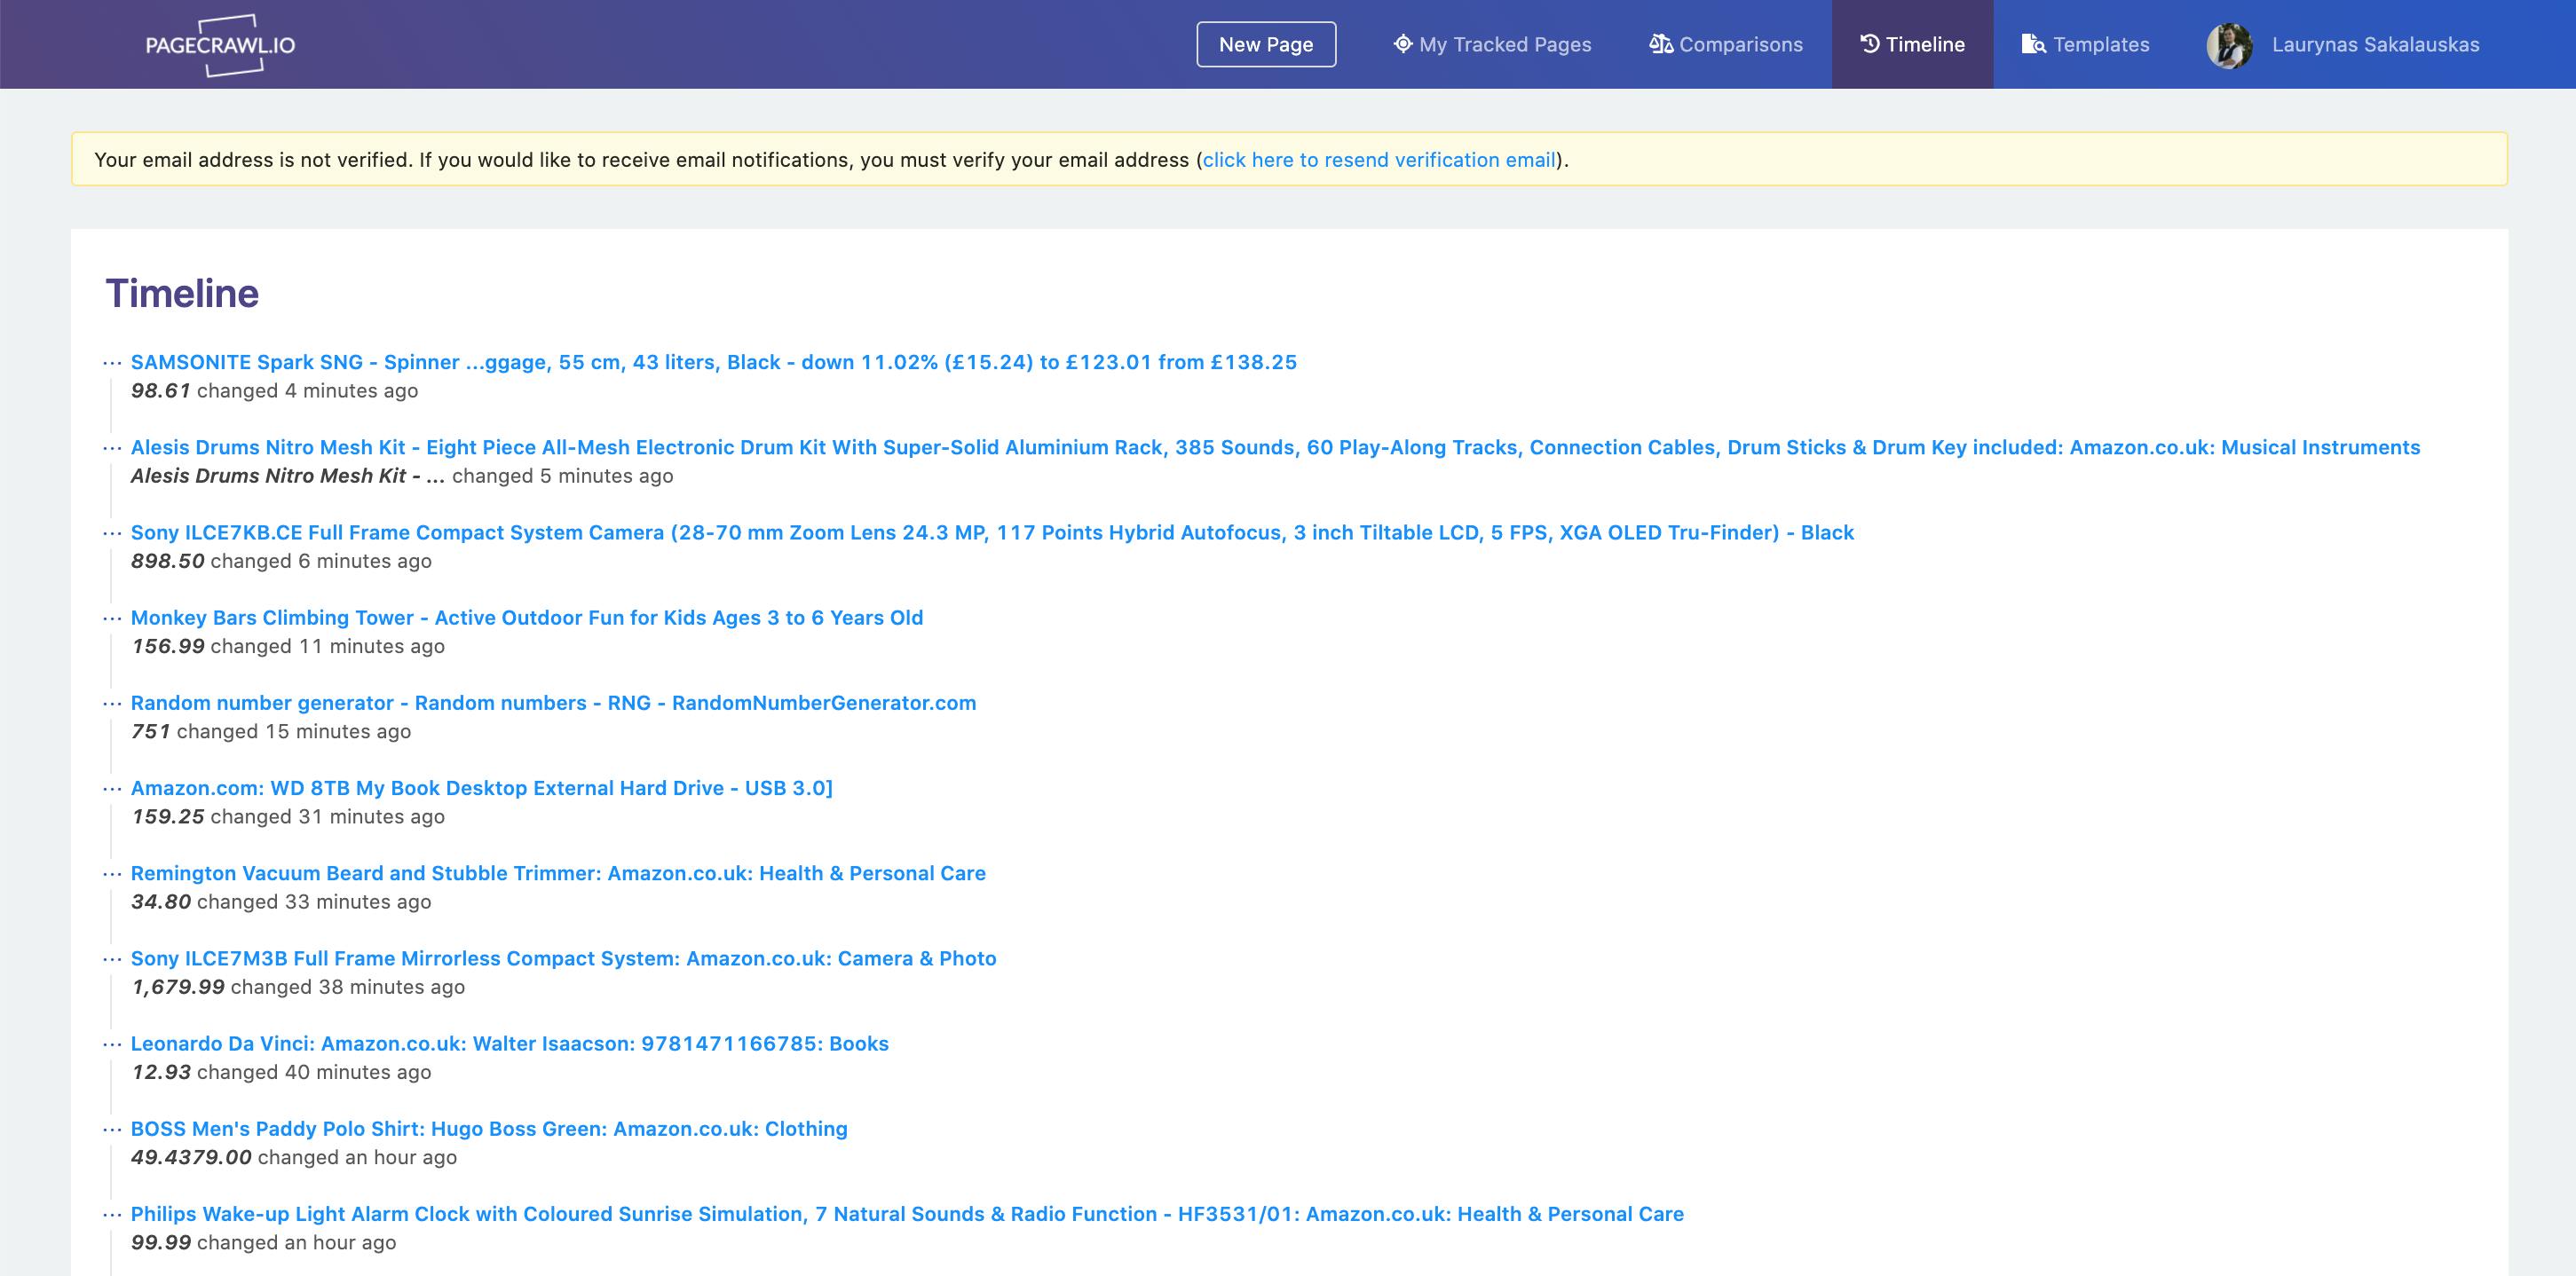Click the PageCrawl.io logo

coord(220,45)
